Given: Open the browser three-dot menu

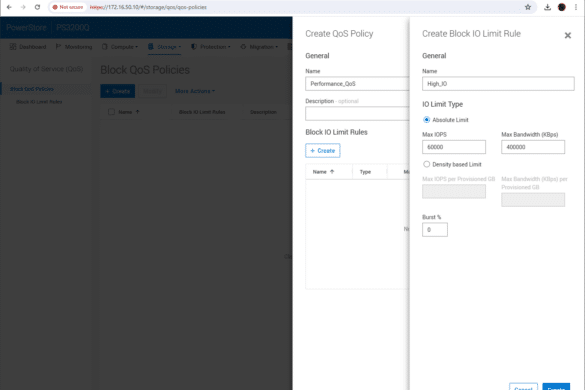Looking at the screenshot, I should (x=576, y=7).
